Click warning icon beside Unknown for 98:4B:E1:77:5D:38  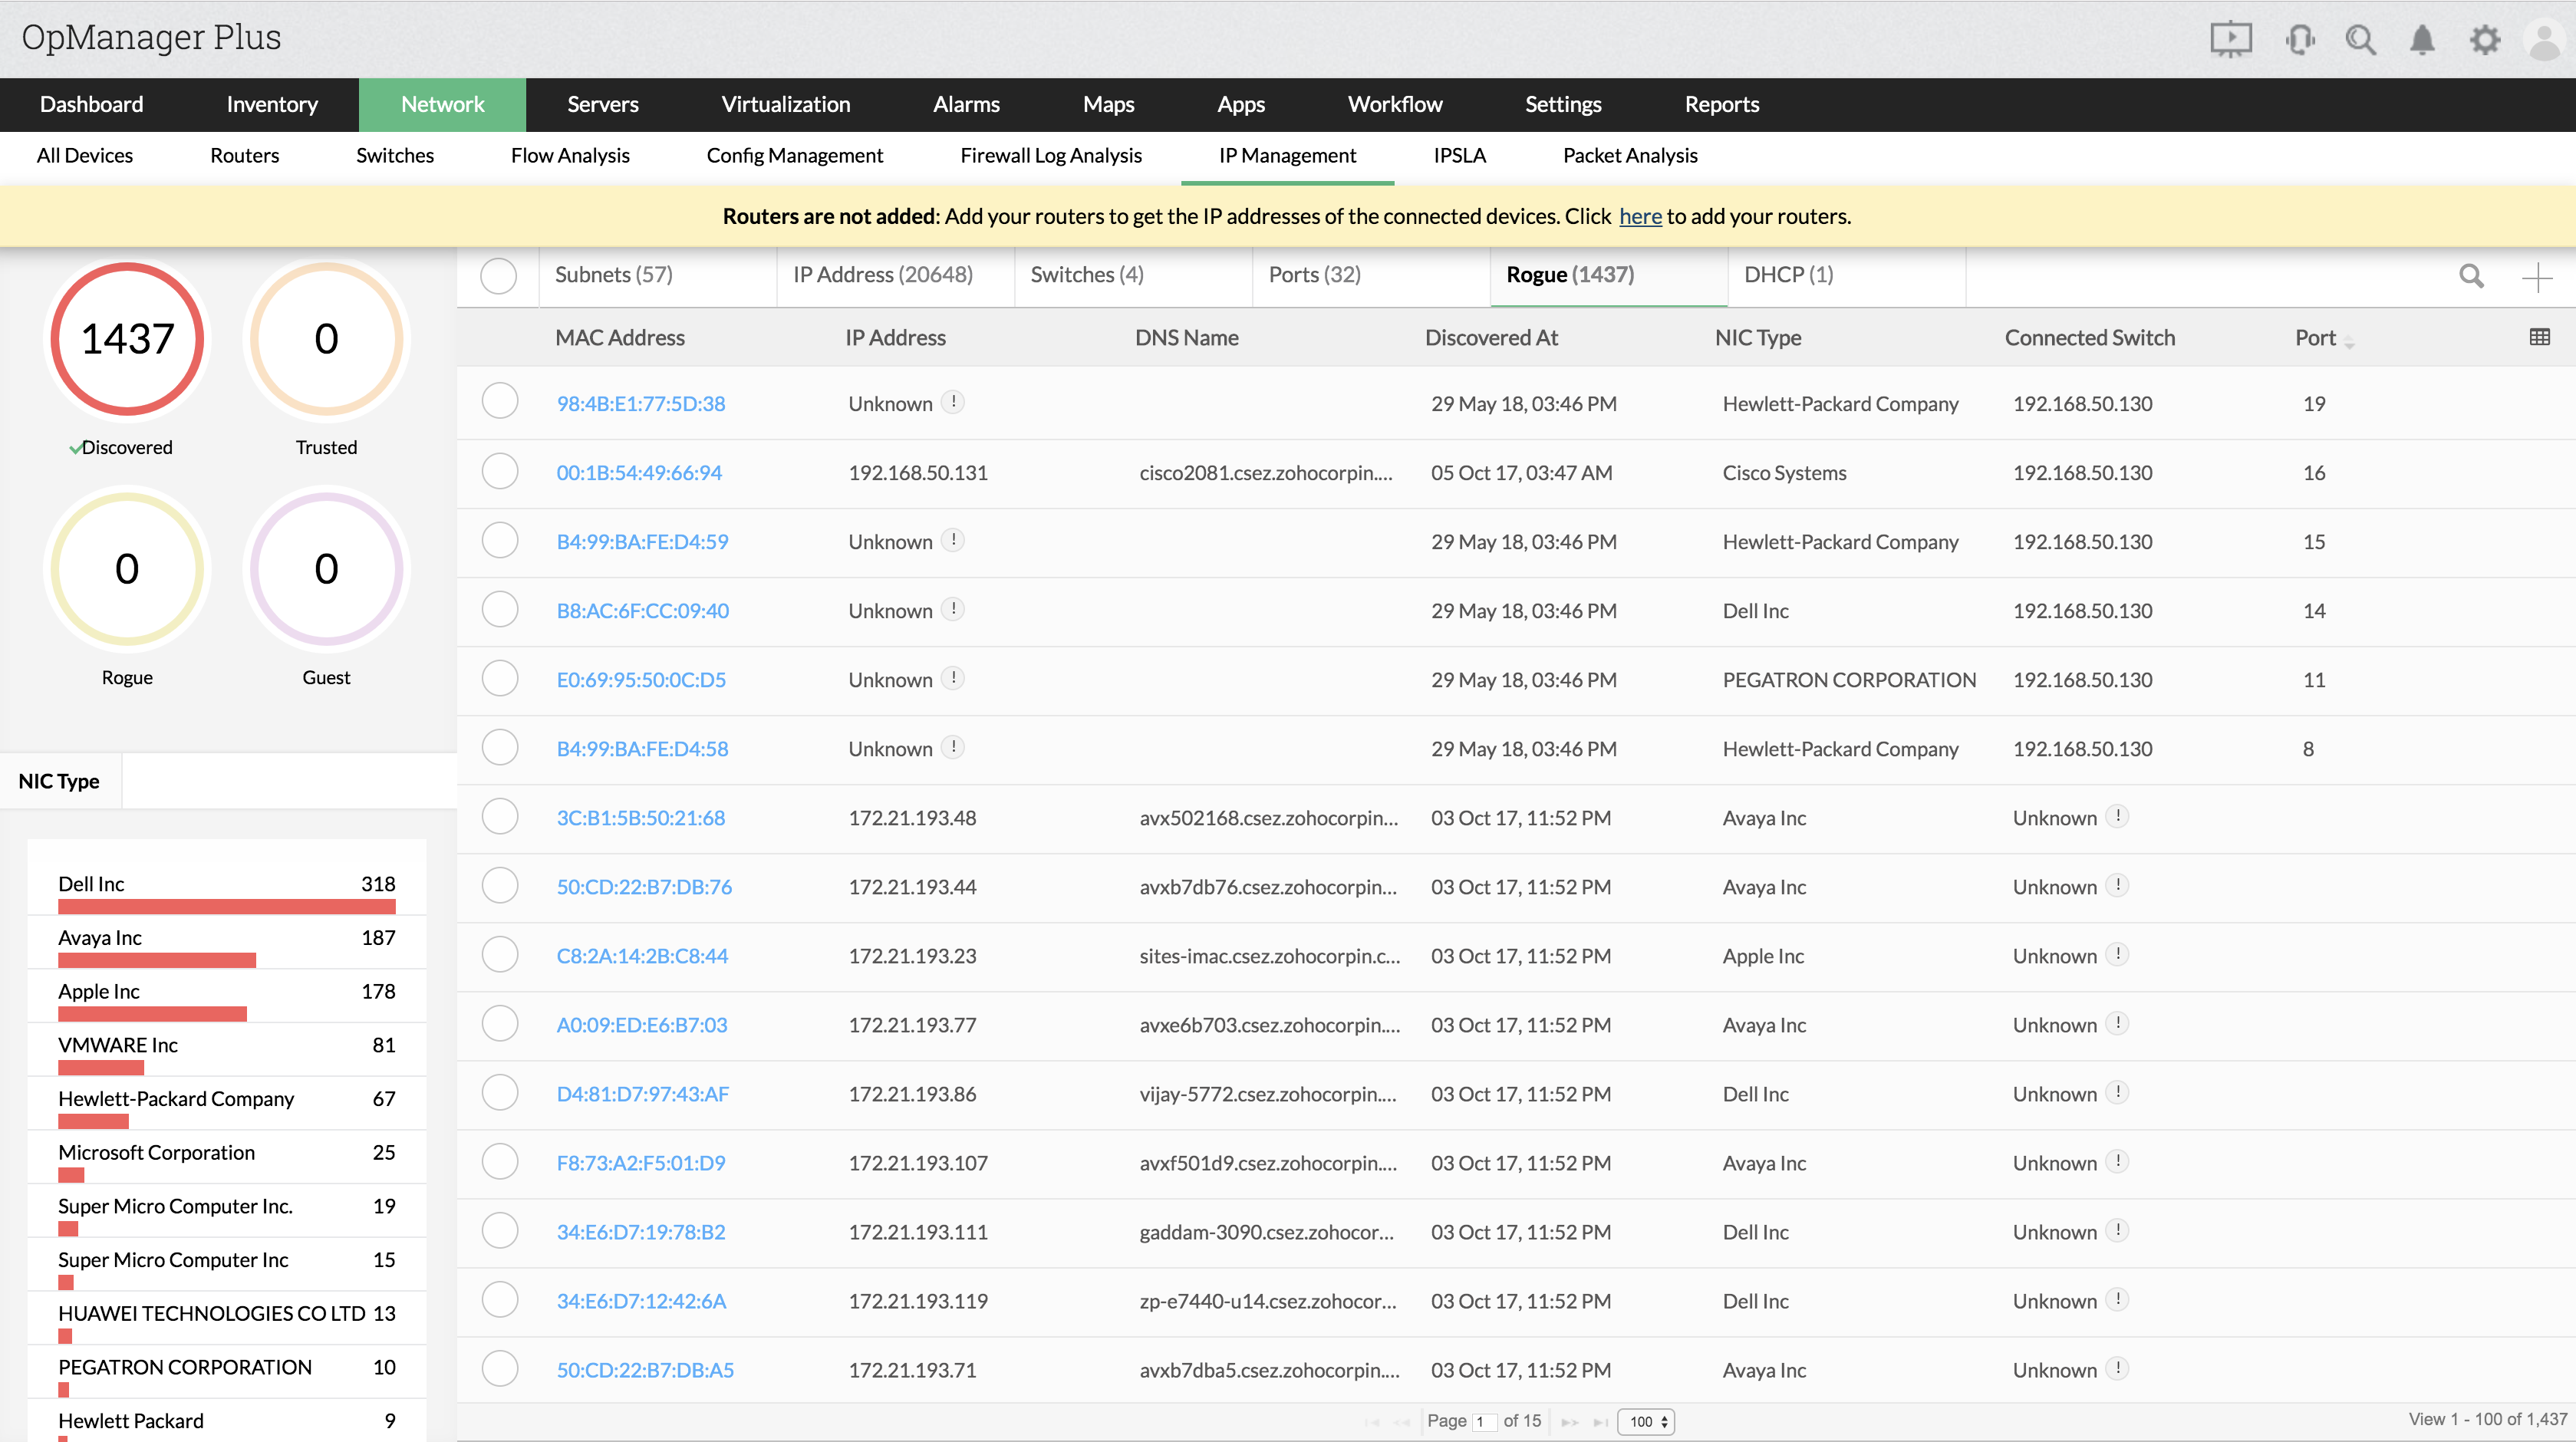(x=953, y=402)
